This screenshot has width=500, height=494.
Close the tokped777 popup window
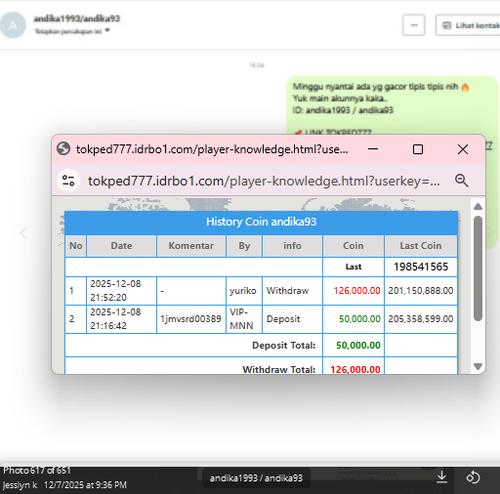click(x=463, y=149)
